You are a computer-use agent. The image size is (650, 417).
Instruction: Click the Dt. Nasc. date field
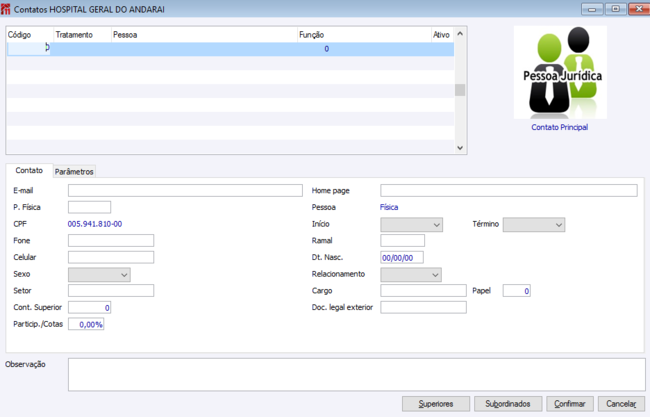point(402,257)
